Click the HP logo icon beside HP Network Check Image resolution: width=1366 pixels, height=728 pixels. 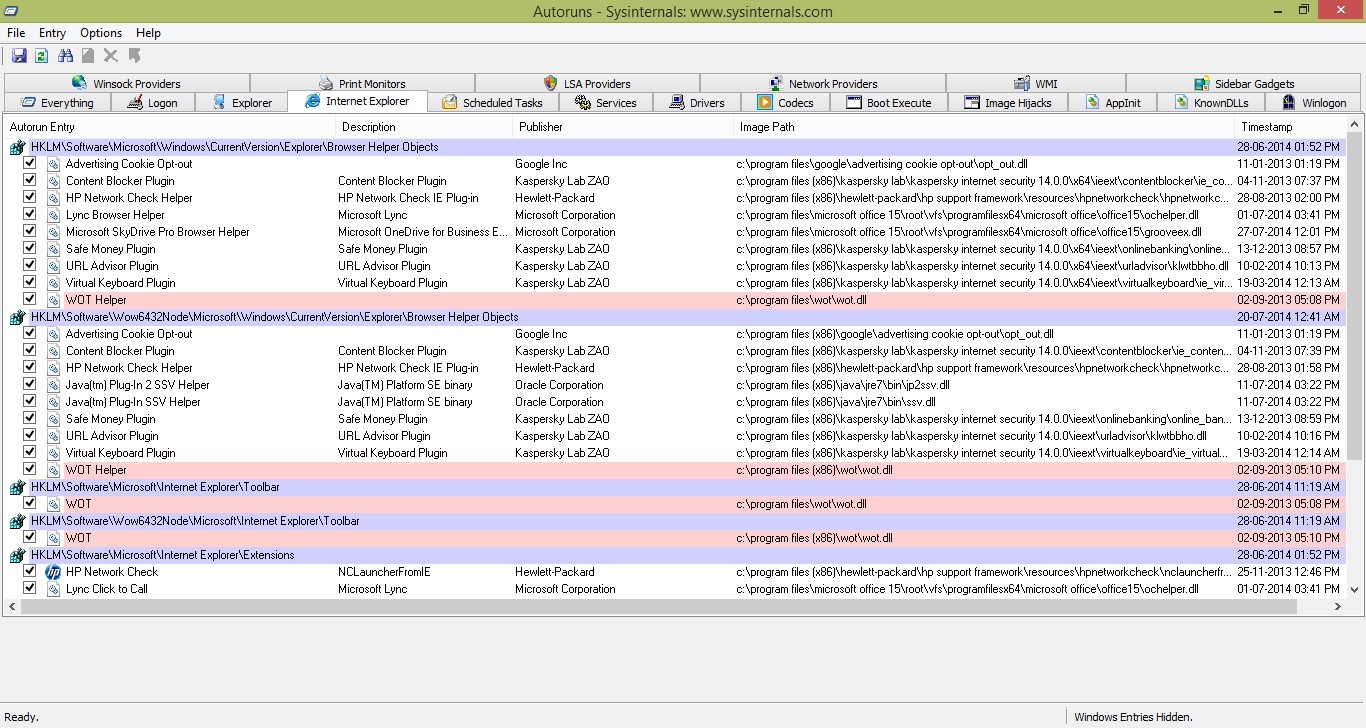(53, 572)
